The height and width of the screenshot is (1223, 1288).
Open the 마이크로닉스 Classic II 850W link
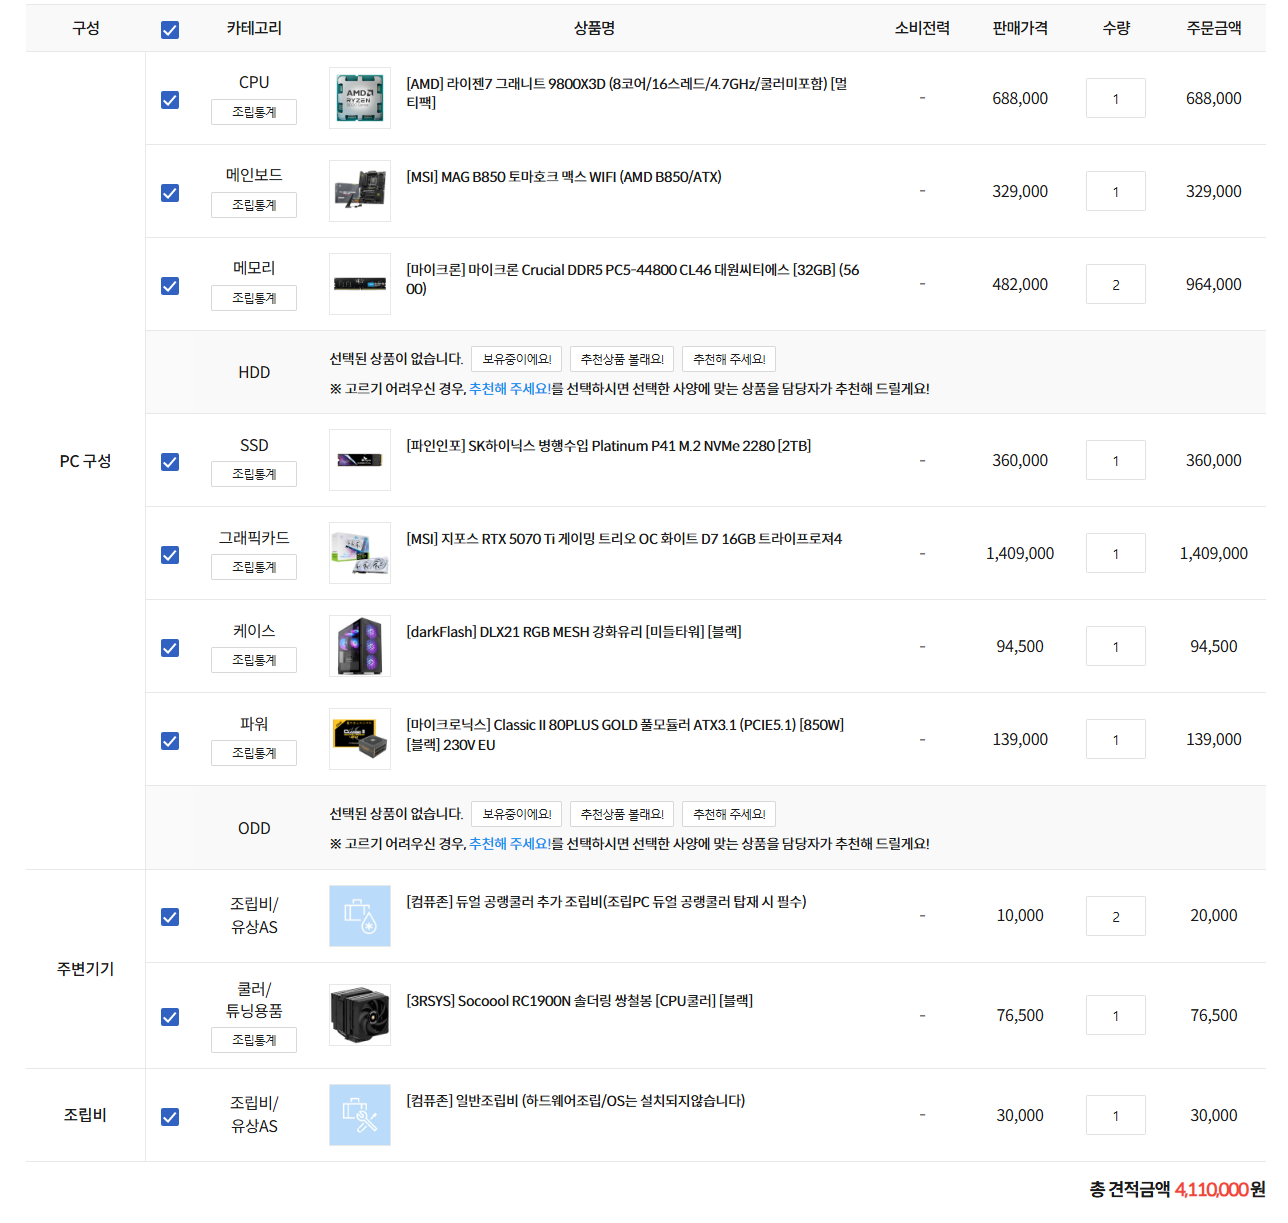pos(625,735)
